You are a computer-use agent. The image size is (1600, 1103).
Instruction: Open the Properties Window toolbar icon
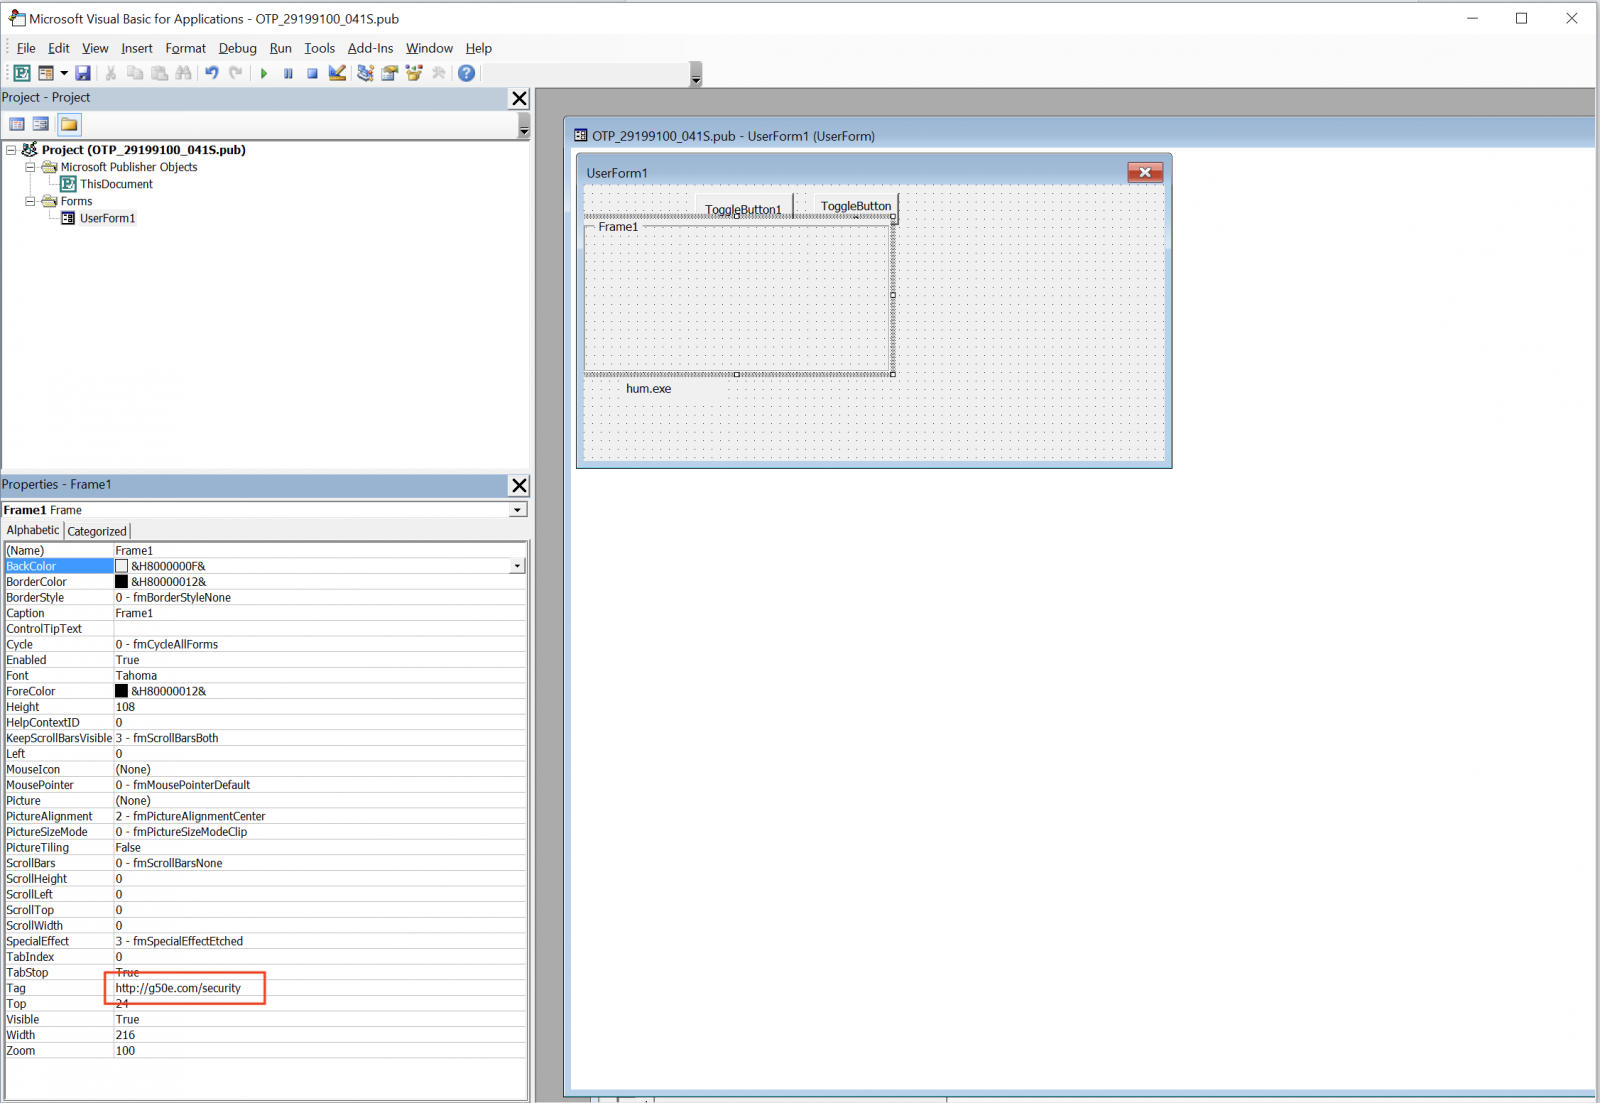click(389, 73)
